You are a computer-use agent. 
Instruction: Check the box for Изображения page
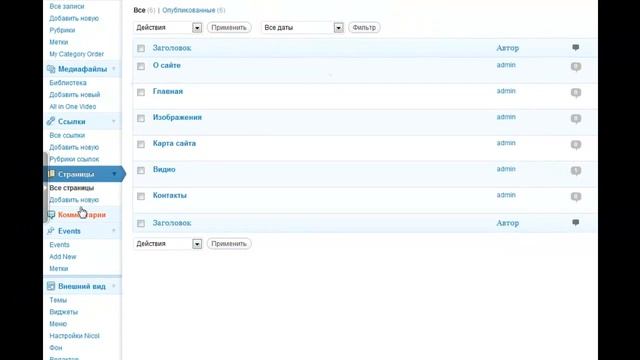pos(141,118)
